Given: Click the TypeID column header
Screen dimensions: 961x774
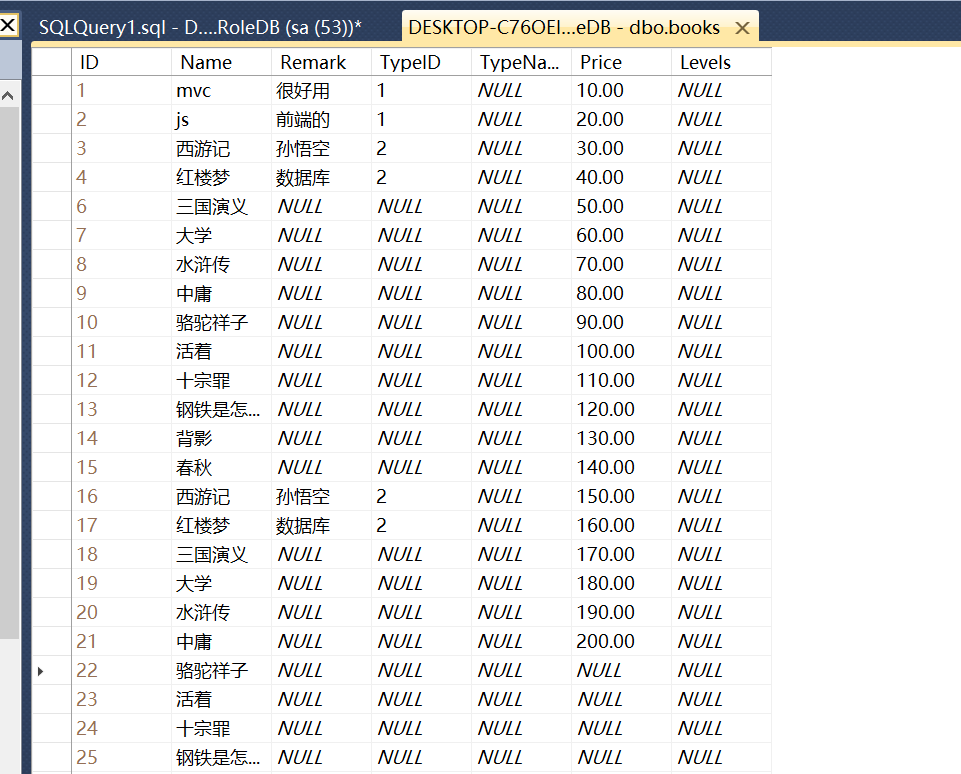Looking at the screenshot, I should click(421, 63).
